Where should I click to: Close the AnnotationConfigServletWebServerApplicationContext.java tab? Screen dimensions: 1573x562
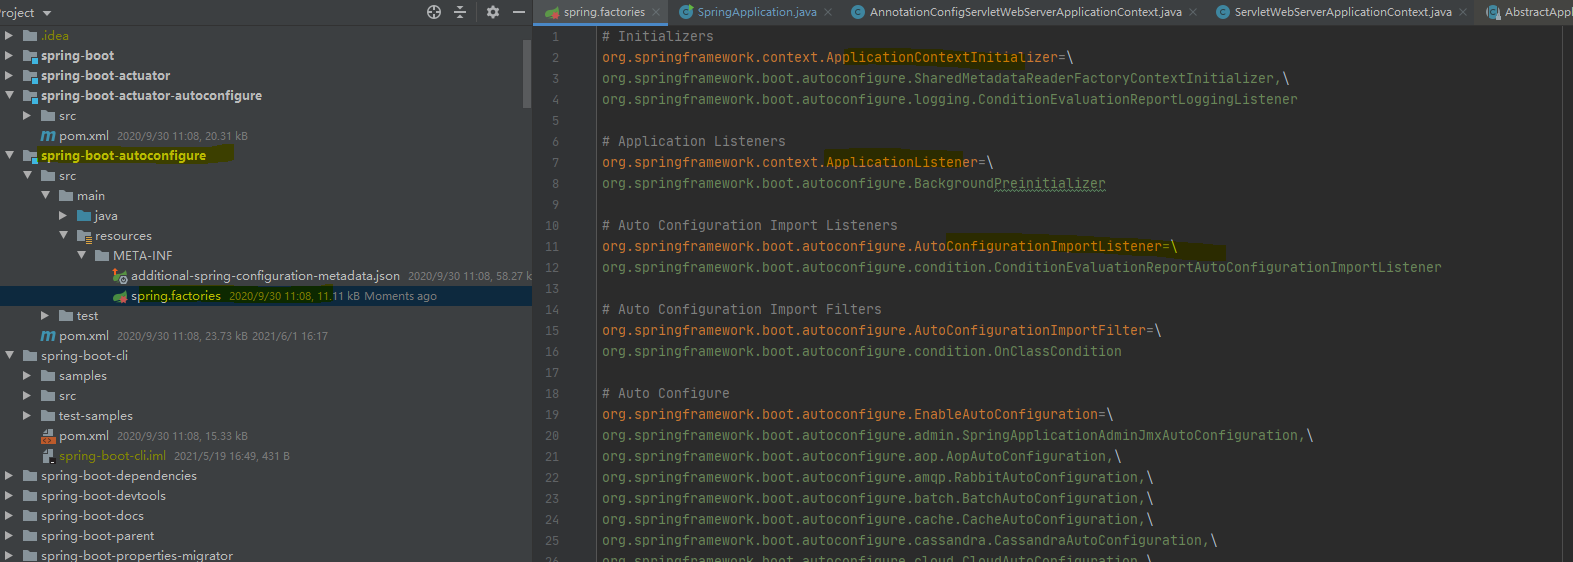coord(1193,12)
